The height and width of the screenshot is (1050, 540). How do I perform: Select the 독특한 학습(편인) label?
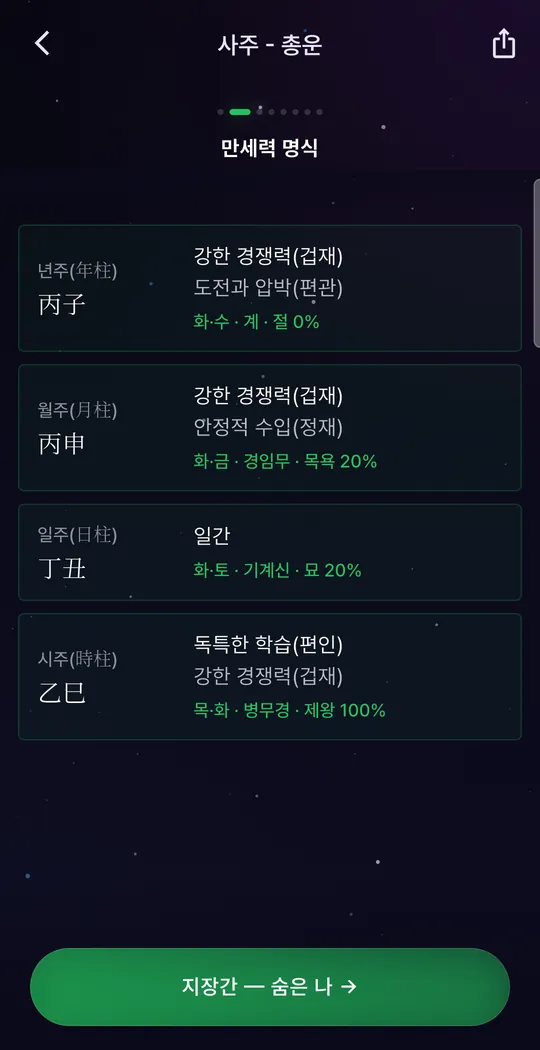click(x=268, y=646)
